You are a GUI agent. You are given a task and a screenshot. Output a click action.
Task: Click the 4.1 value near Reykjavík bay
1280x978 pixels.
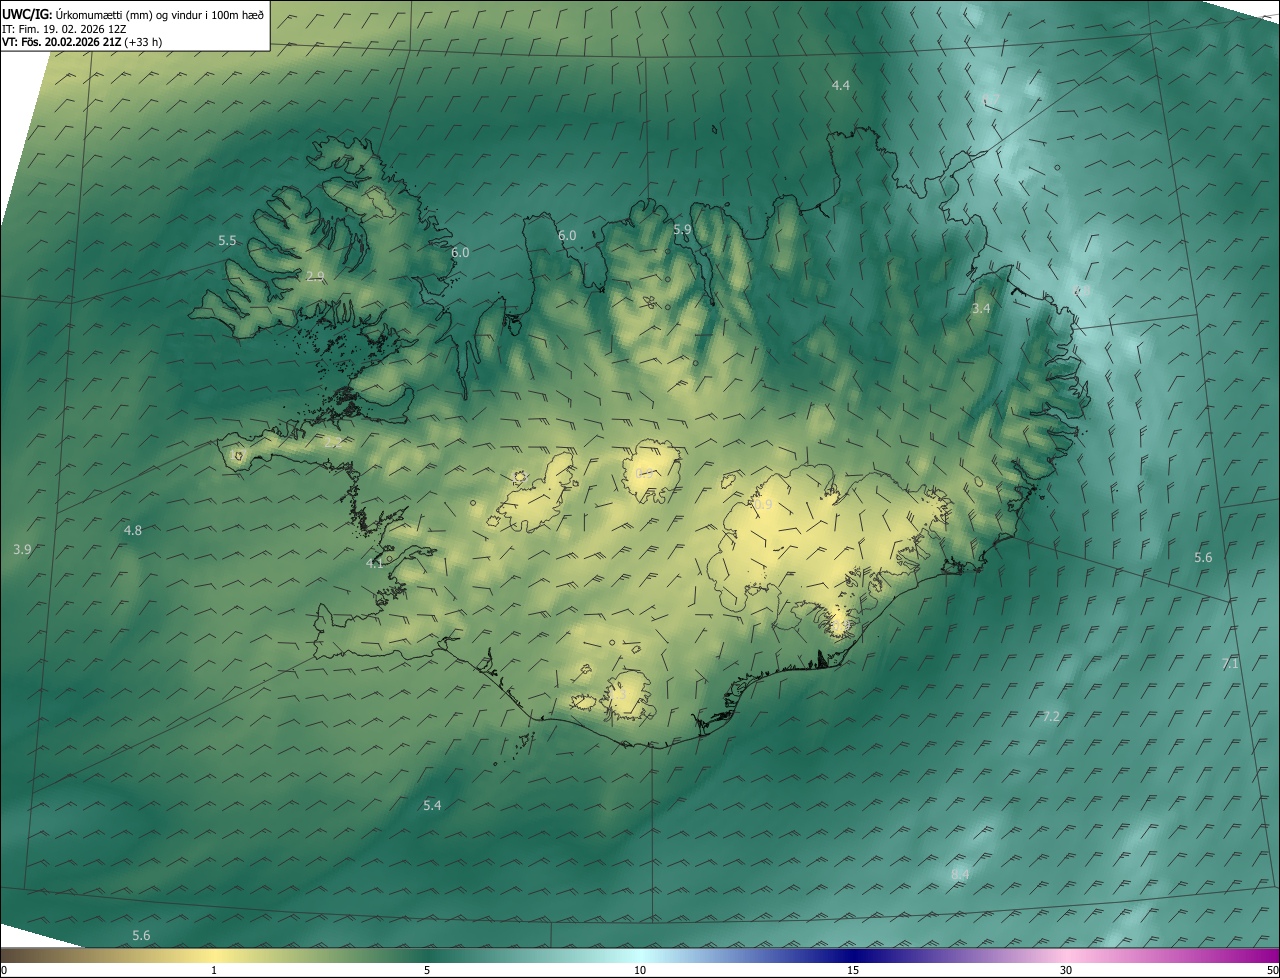point(375,564)
